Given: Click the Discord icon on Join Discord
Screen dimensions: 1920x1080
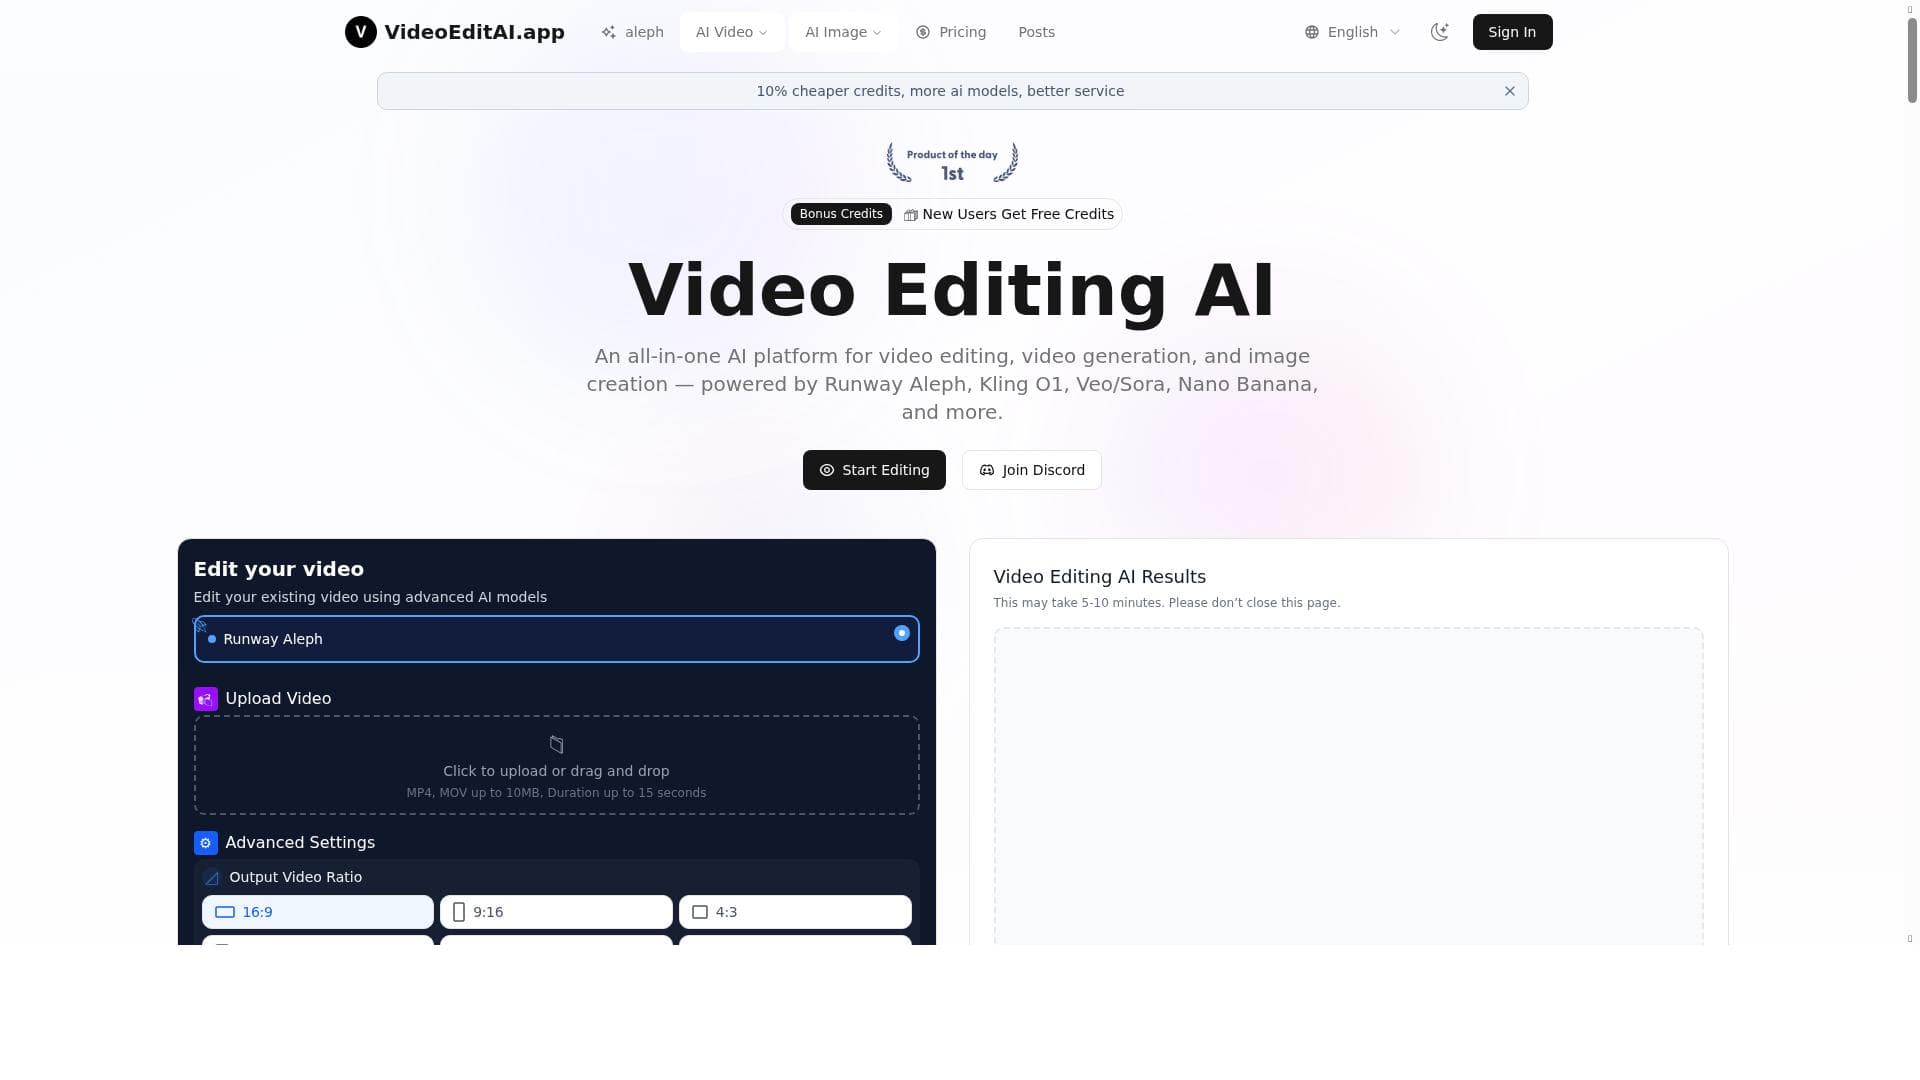Looking at the screenshot, I should 987,470.
